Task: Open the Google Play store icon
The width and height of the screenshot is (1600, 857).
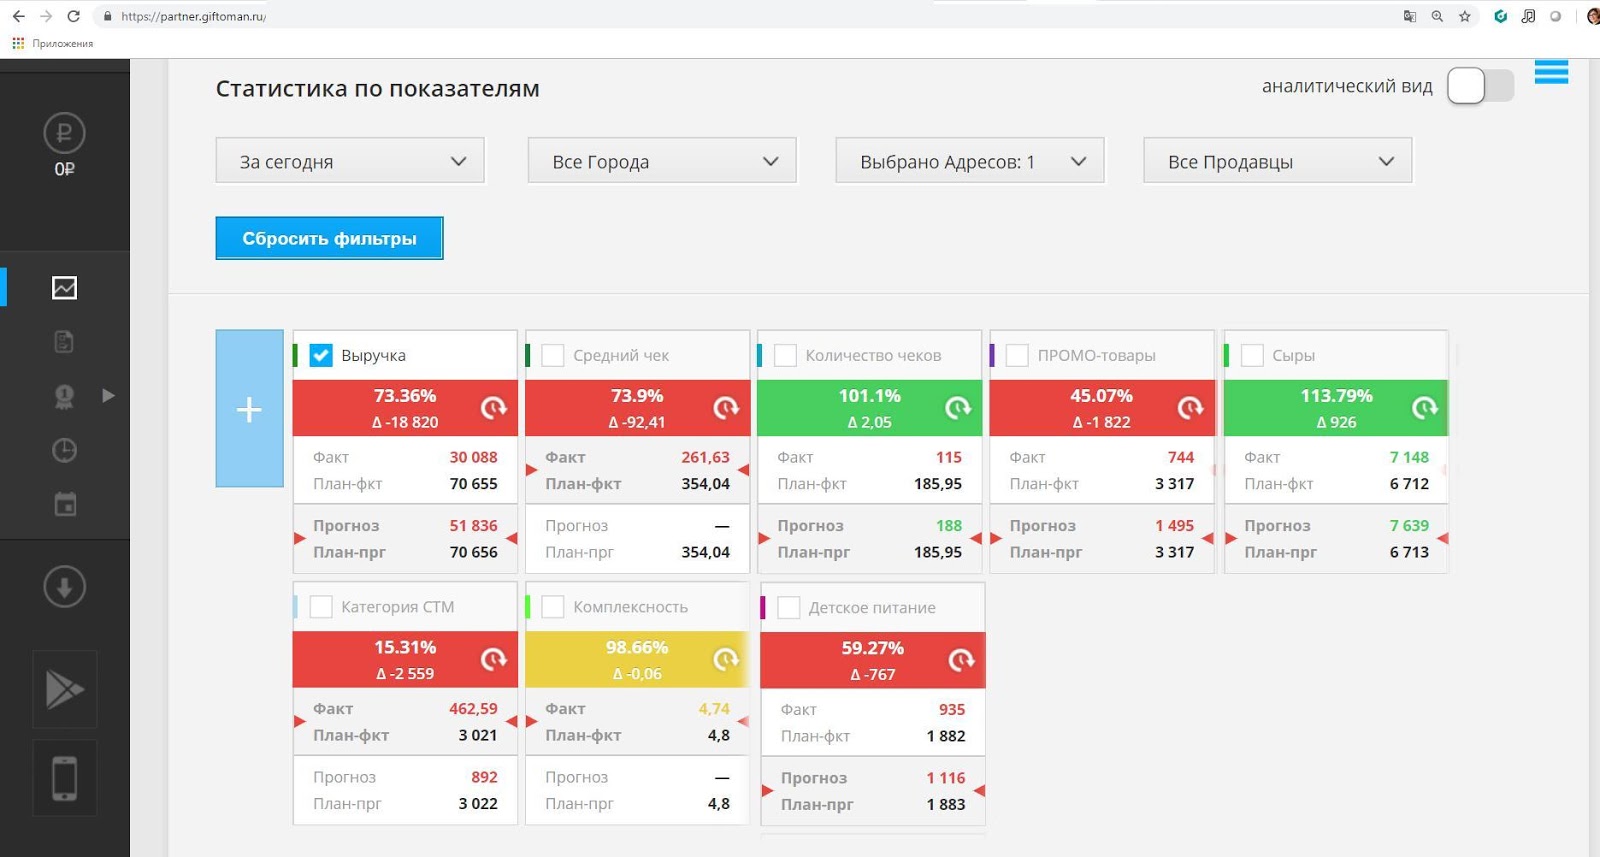Action: (x=64, y=689)
